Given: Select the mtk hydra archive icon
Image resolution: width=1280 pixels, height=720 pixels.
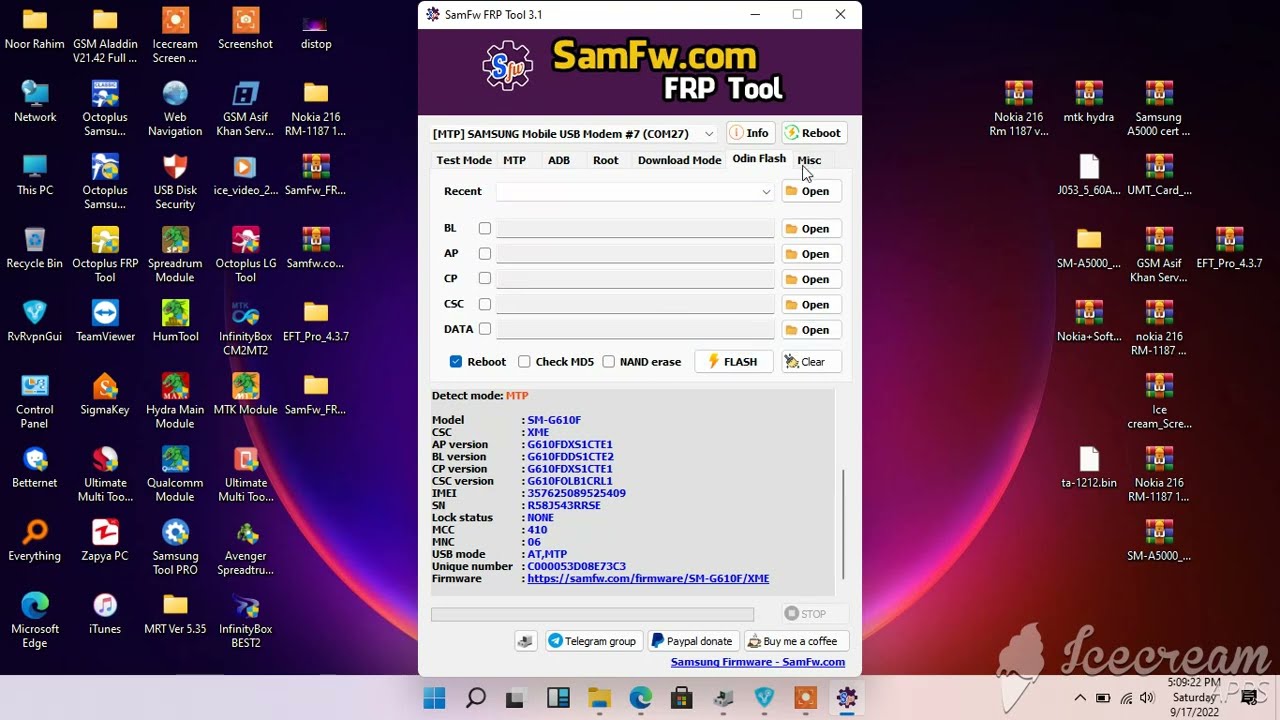Looking at the screenshot, I should point(1089,101).
